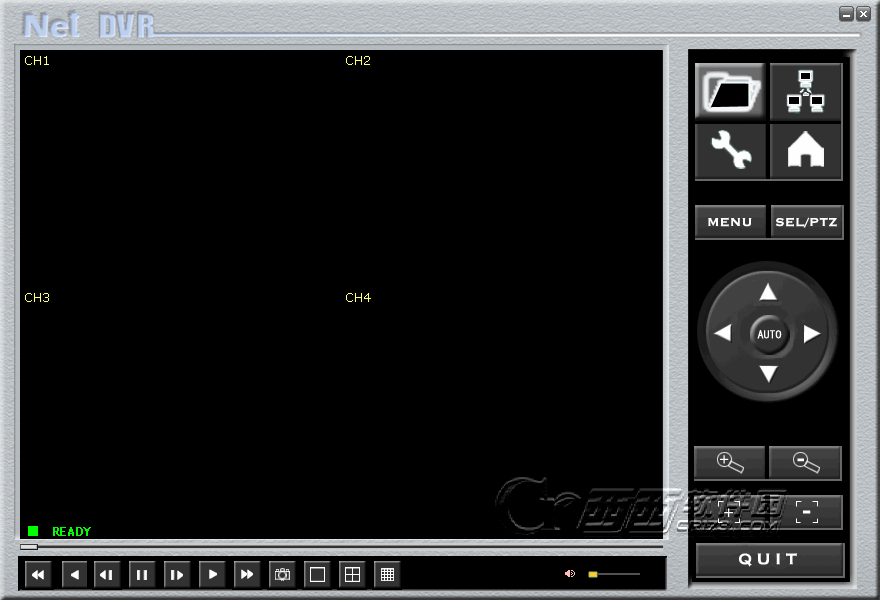
Task: Select the CH3 video pane
Action: 180,413
